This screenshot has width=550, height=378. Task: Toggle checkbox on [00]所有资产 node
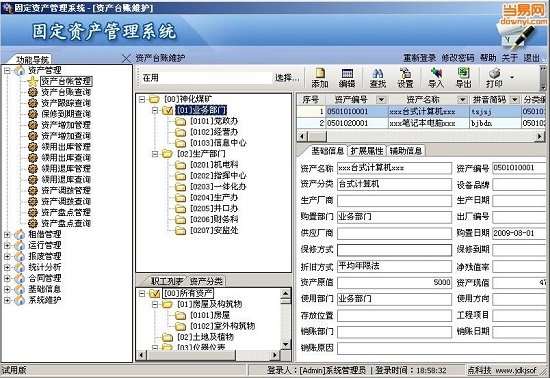point(155,293)
